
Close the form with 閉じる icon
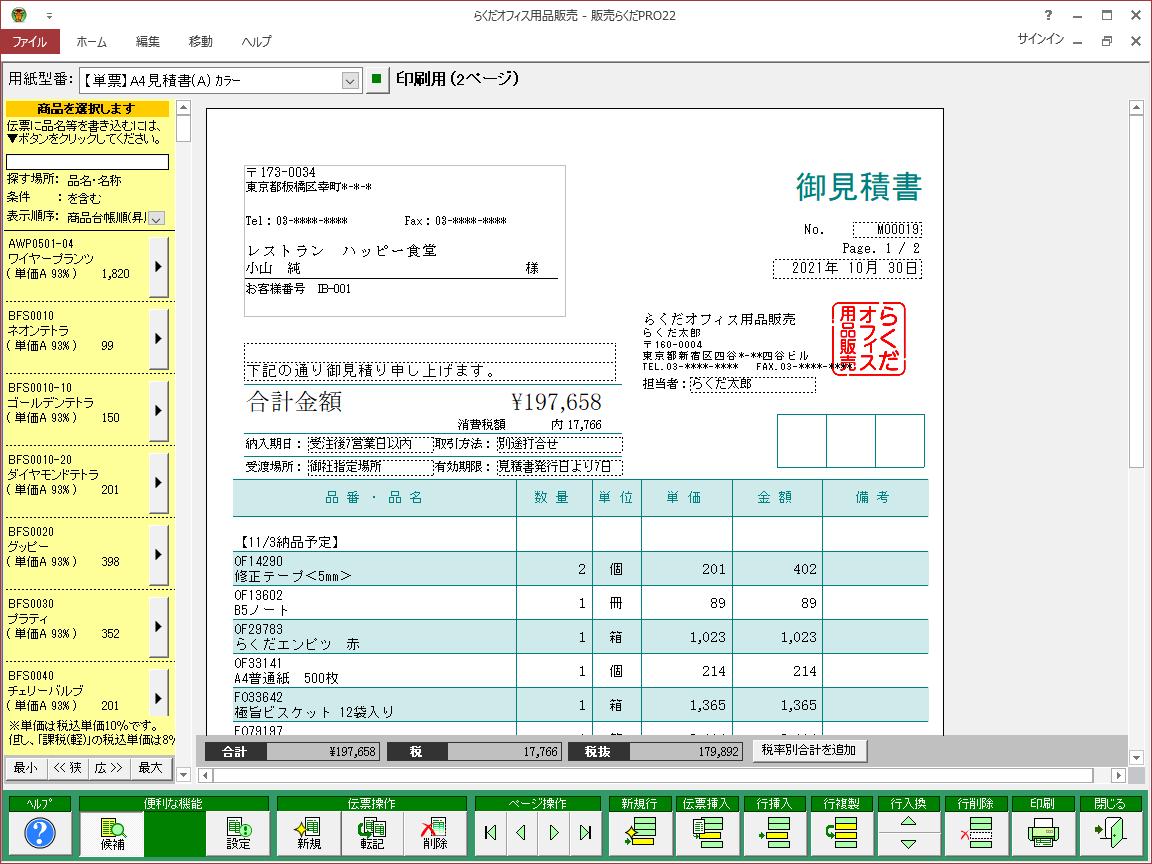tap(1110, 832)
